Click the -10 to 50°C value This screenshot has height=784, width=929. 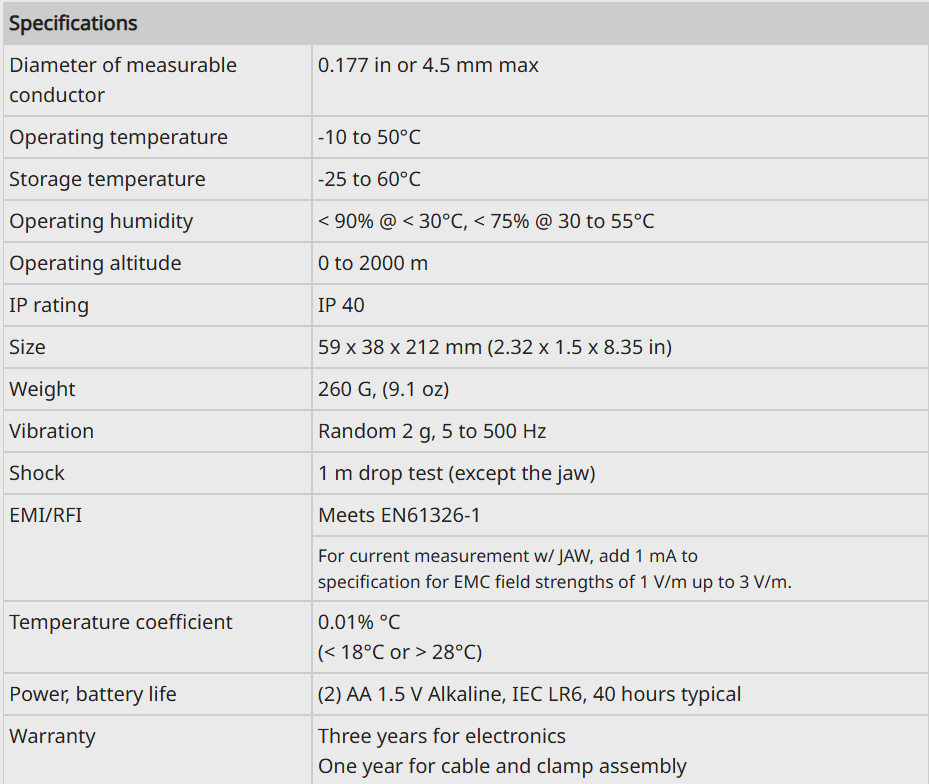coord(369,137)
